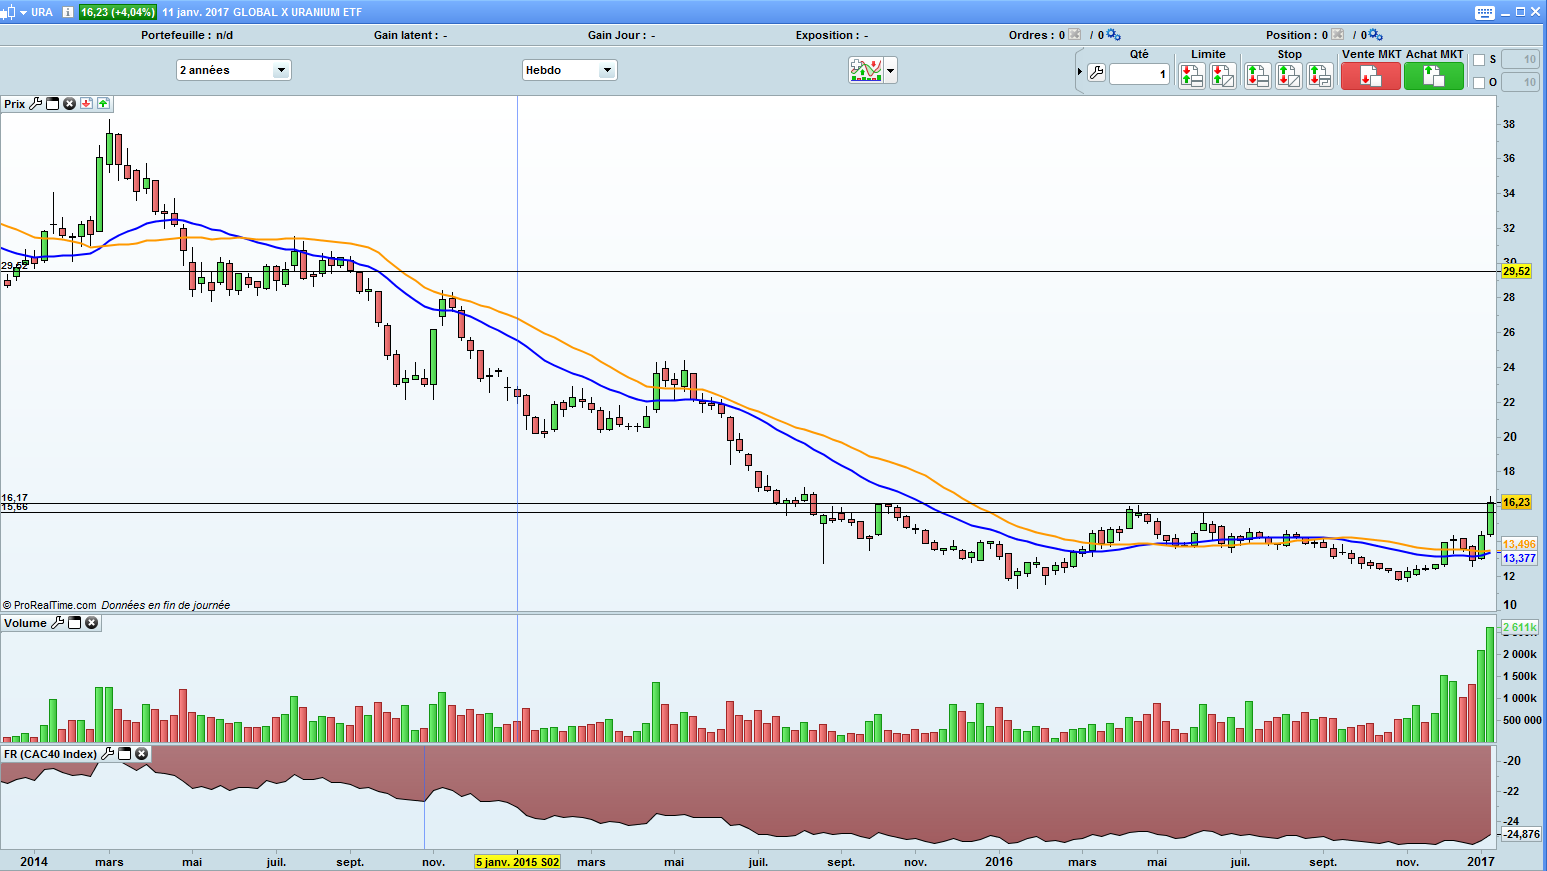1547x871 pixels.
Task: Open the chart style menu beside URA
Action: (x=13, y=12)
